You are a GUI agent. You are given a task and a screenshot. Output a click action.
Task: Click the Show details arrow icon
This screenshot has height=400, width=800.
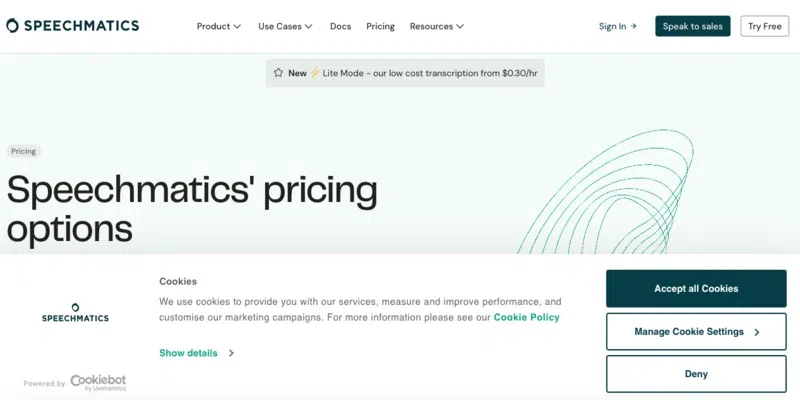tap(231, 353)
